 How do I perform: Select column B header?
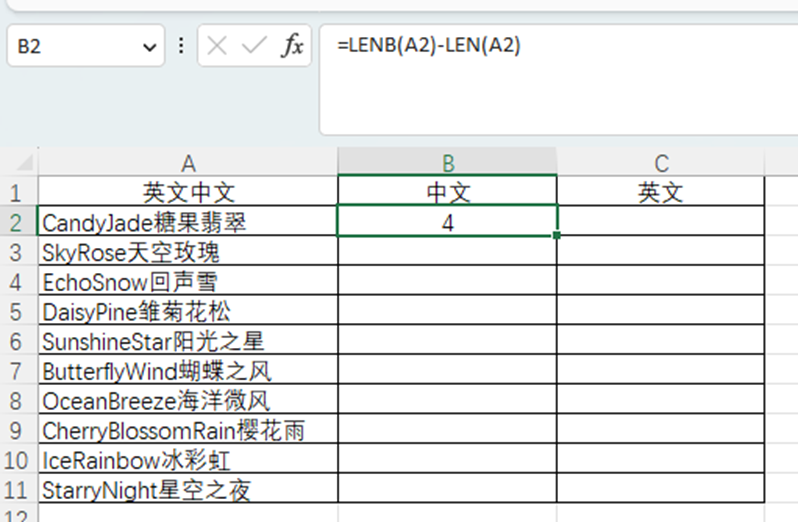pyautogui.click(x=447, y=163)
